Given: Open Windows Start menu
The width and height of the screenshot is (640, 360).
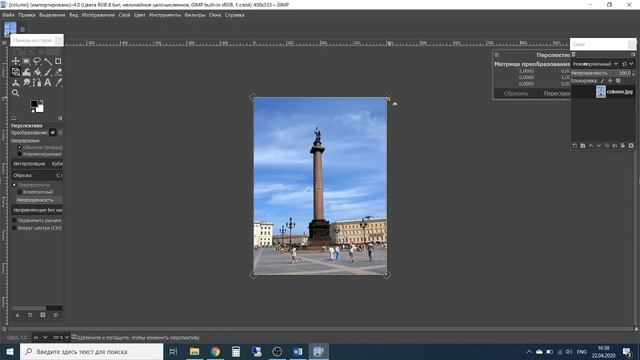Looking at the screenshot, I should click(x=10, y=351).
